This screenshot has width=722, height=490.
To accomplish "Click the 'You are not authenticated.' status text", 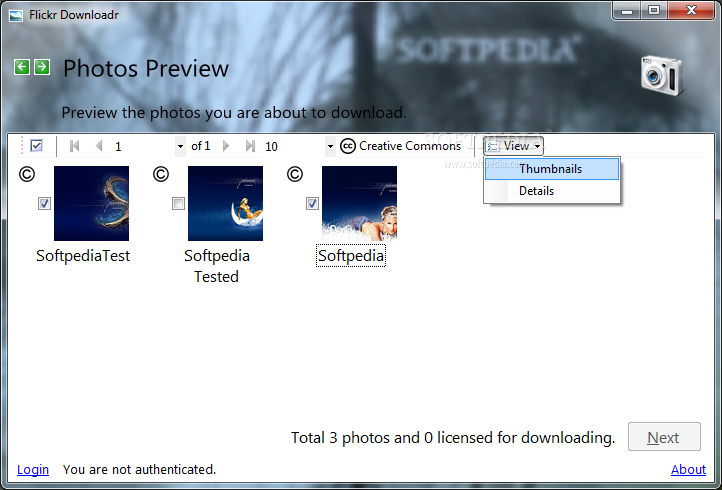I will [x=139, y=469].
